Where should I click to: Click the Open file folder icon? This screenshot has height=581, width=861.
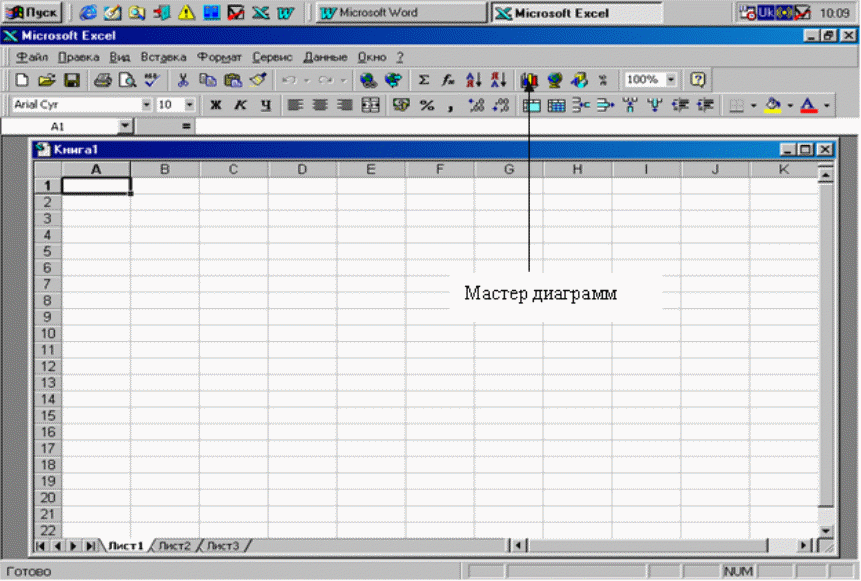point(47,80)
